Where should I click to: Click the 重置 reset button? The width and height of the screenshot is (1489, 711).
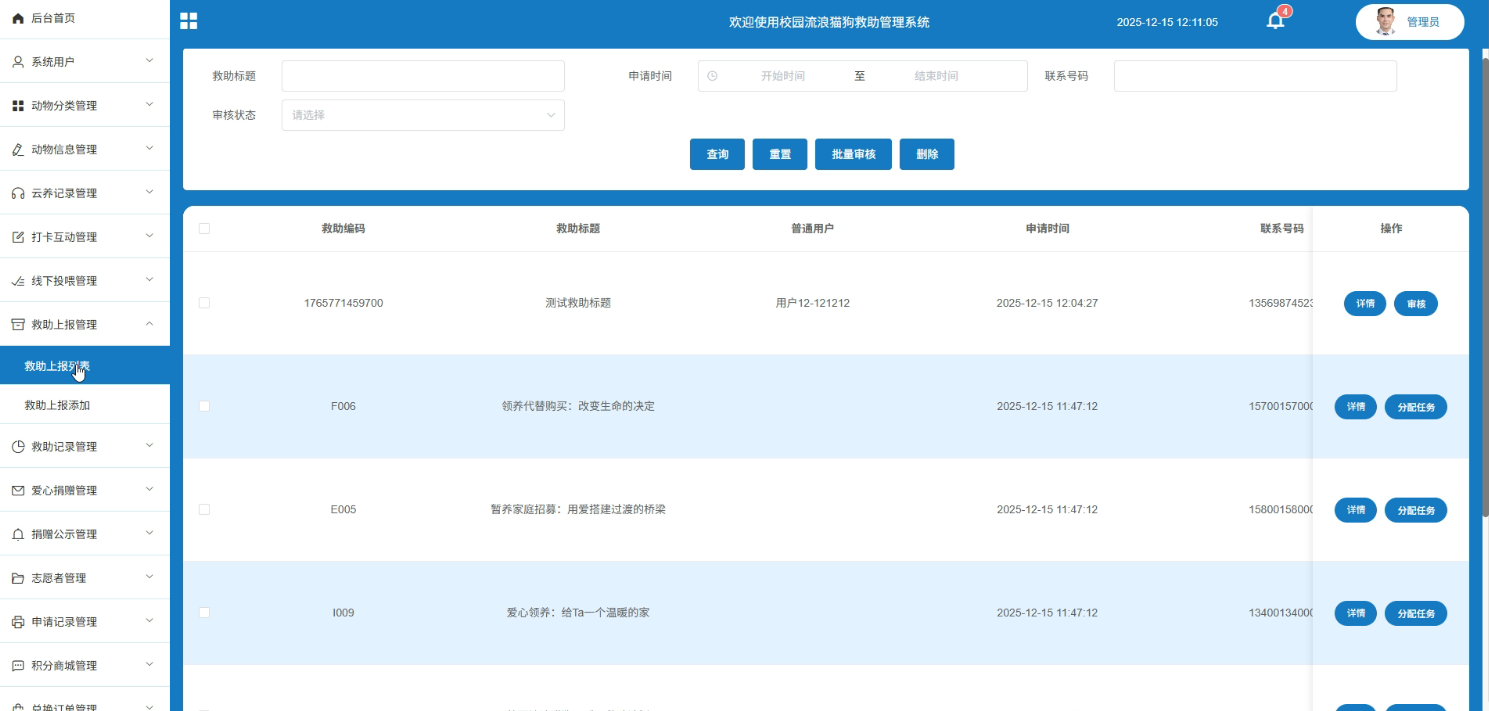pyautogui.click(x=780, y=154)
